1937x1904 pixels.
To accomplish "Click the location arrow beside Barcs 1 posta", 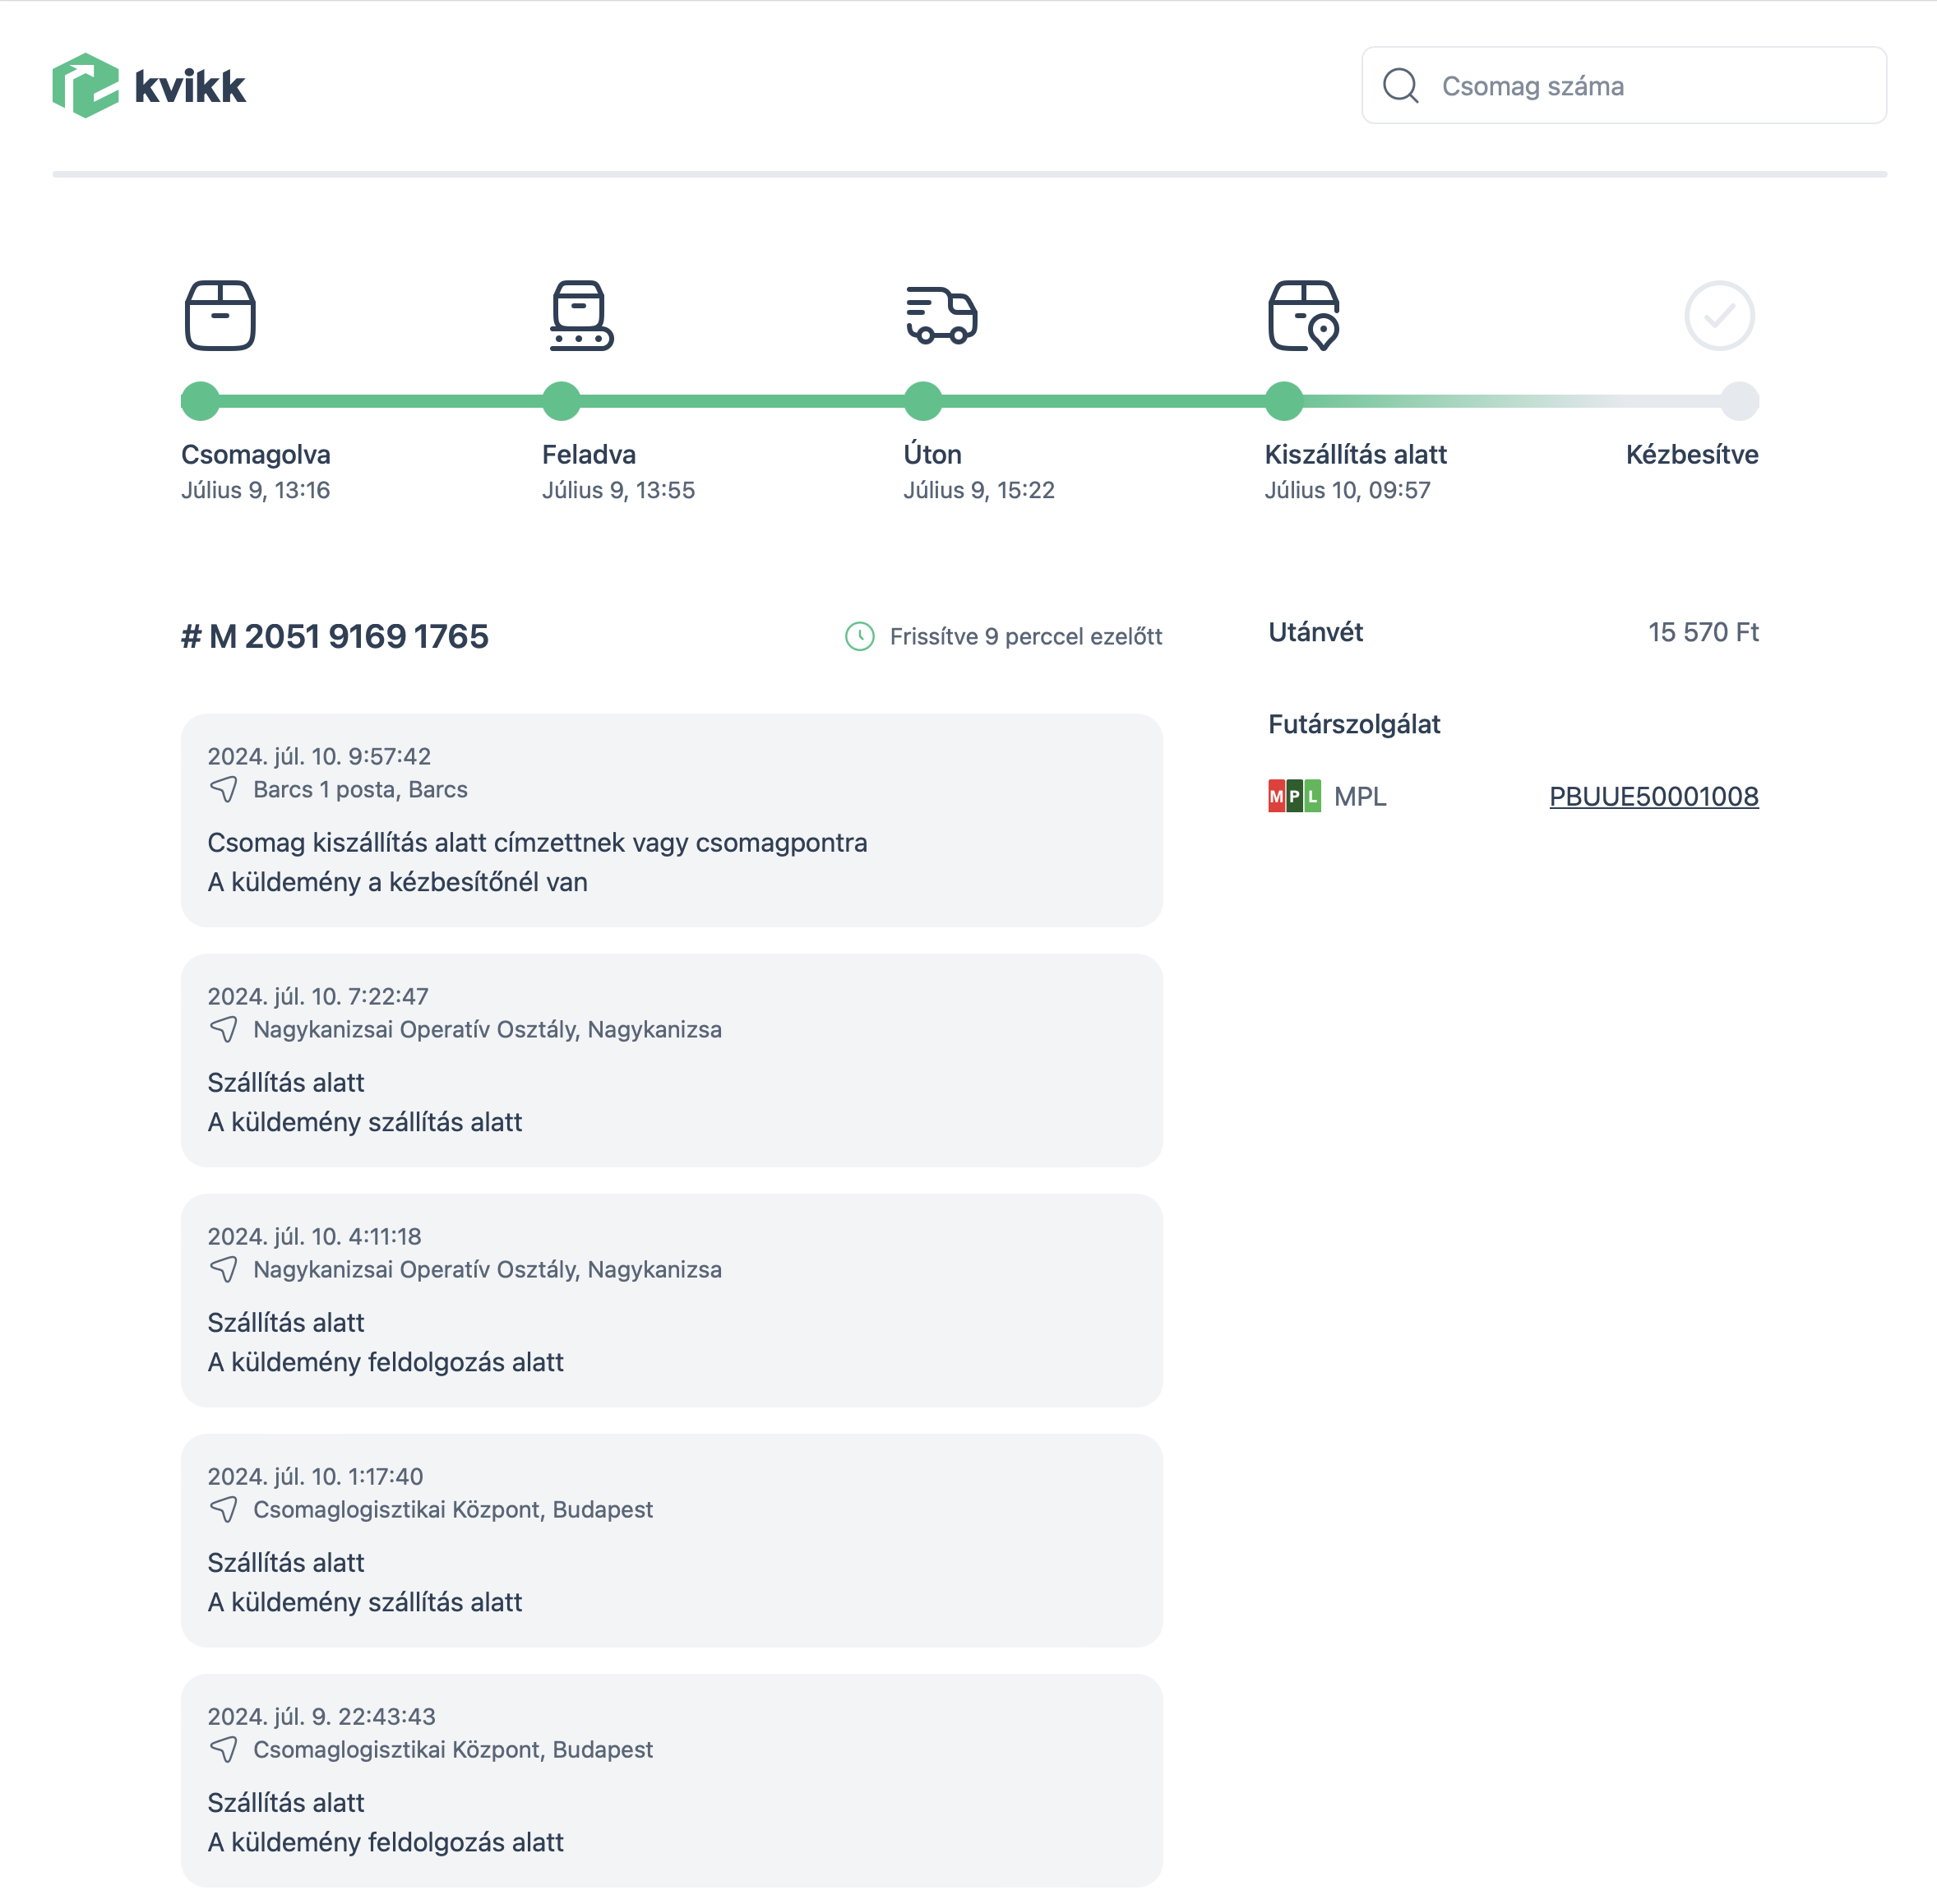I will click(x=224, y=790).
